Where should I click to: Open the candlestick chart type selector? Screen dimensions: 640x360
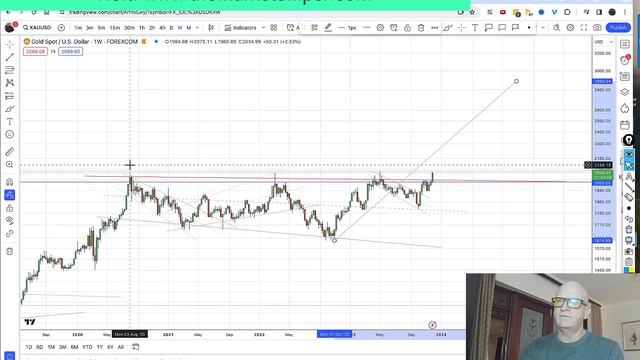(211, 28)
